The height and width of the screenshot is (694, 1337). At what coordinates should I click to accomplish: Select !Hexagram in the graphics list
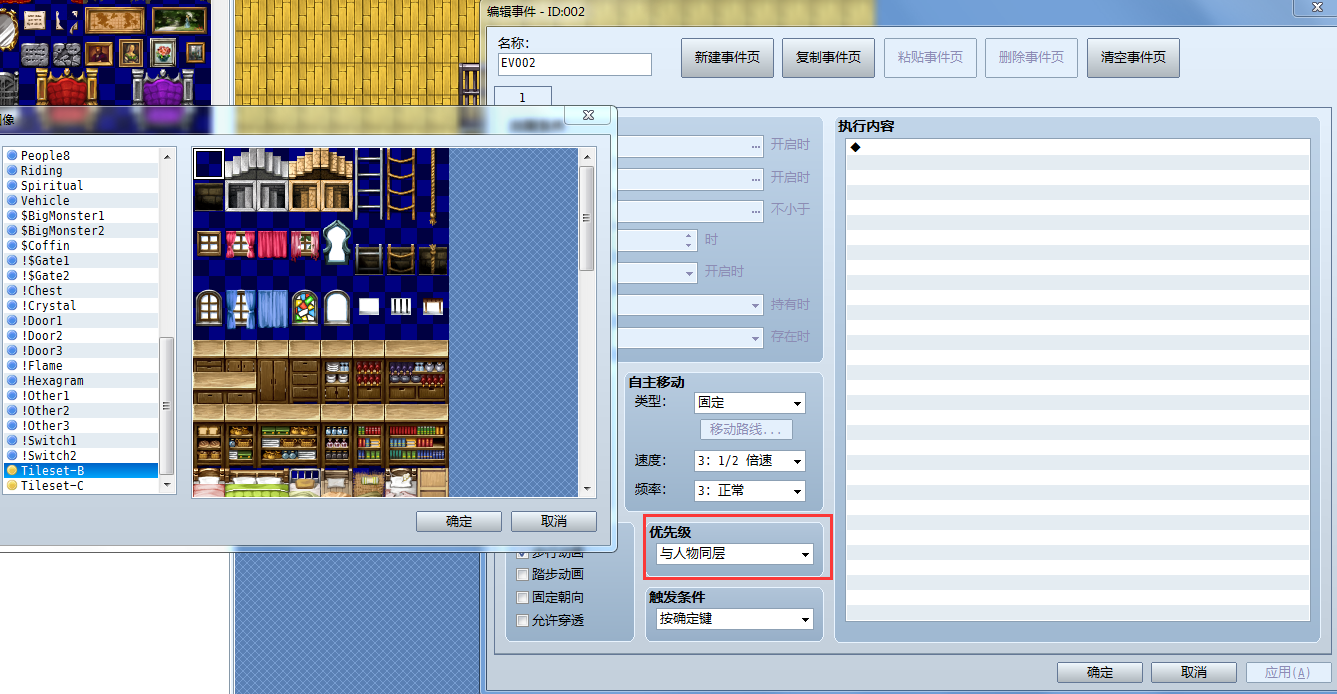(x=81, y=381)
